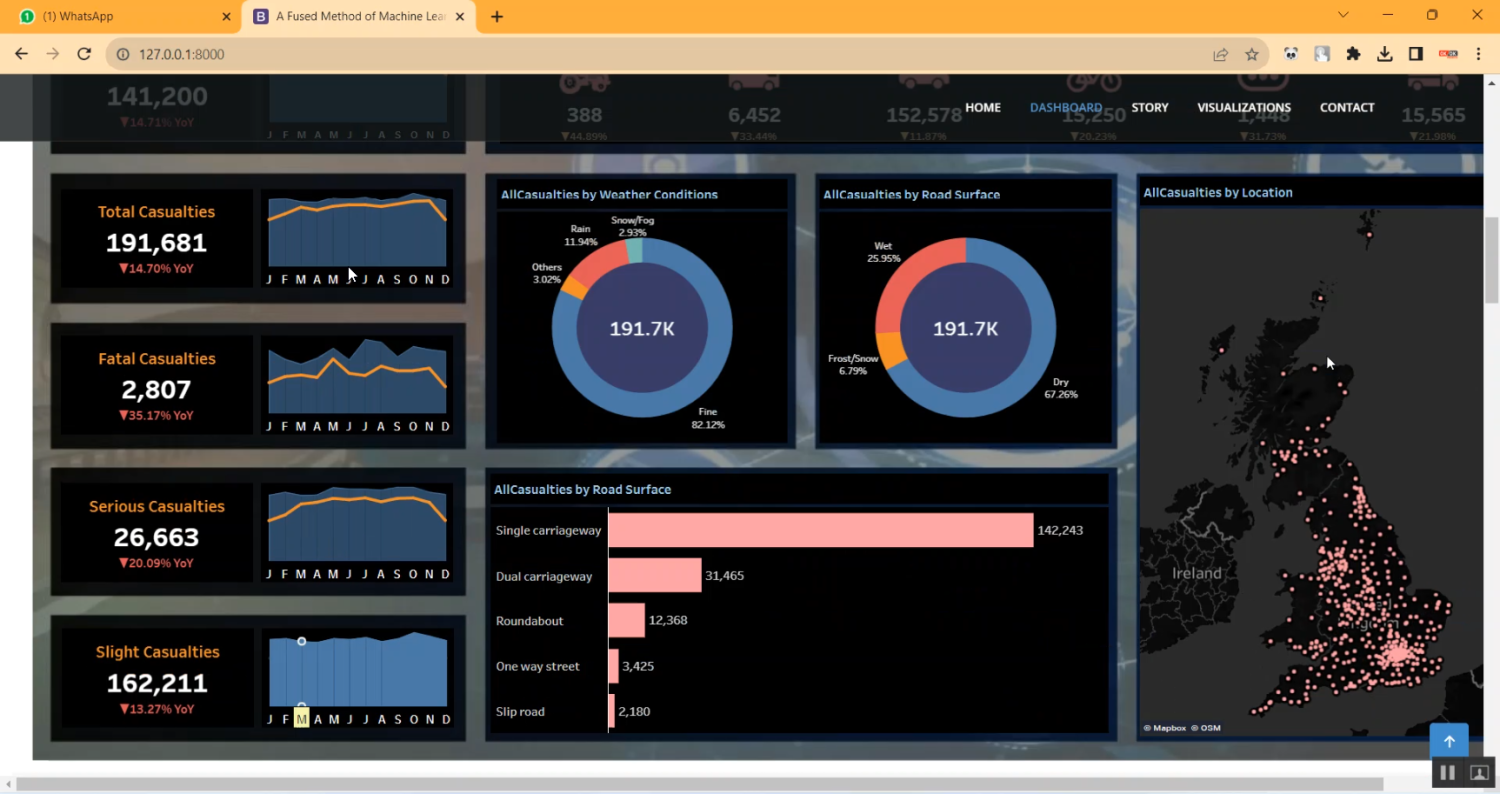Viewport: 1500px width, 794px height.
Task: Click the horizontal scrollbar at page bottom
Action: click(700, 784)
